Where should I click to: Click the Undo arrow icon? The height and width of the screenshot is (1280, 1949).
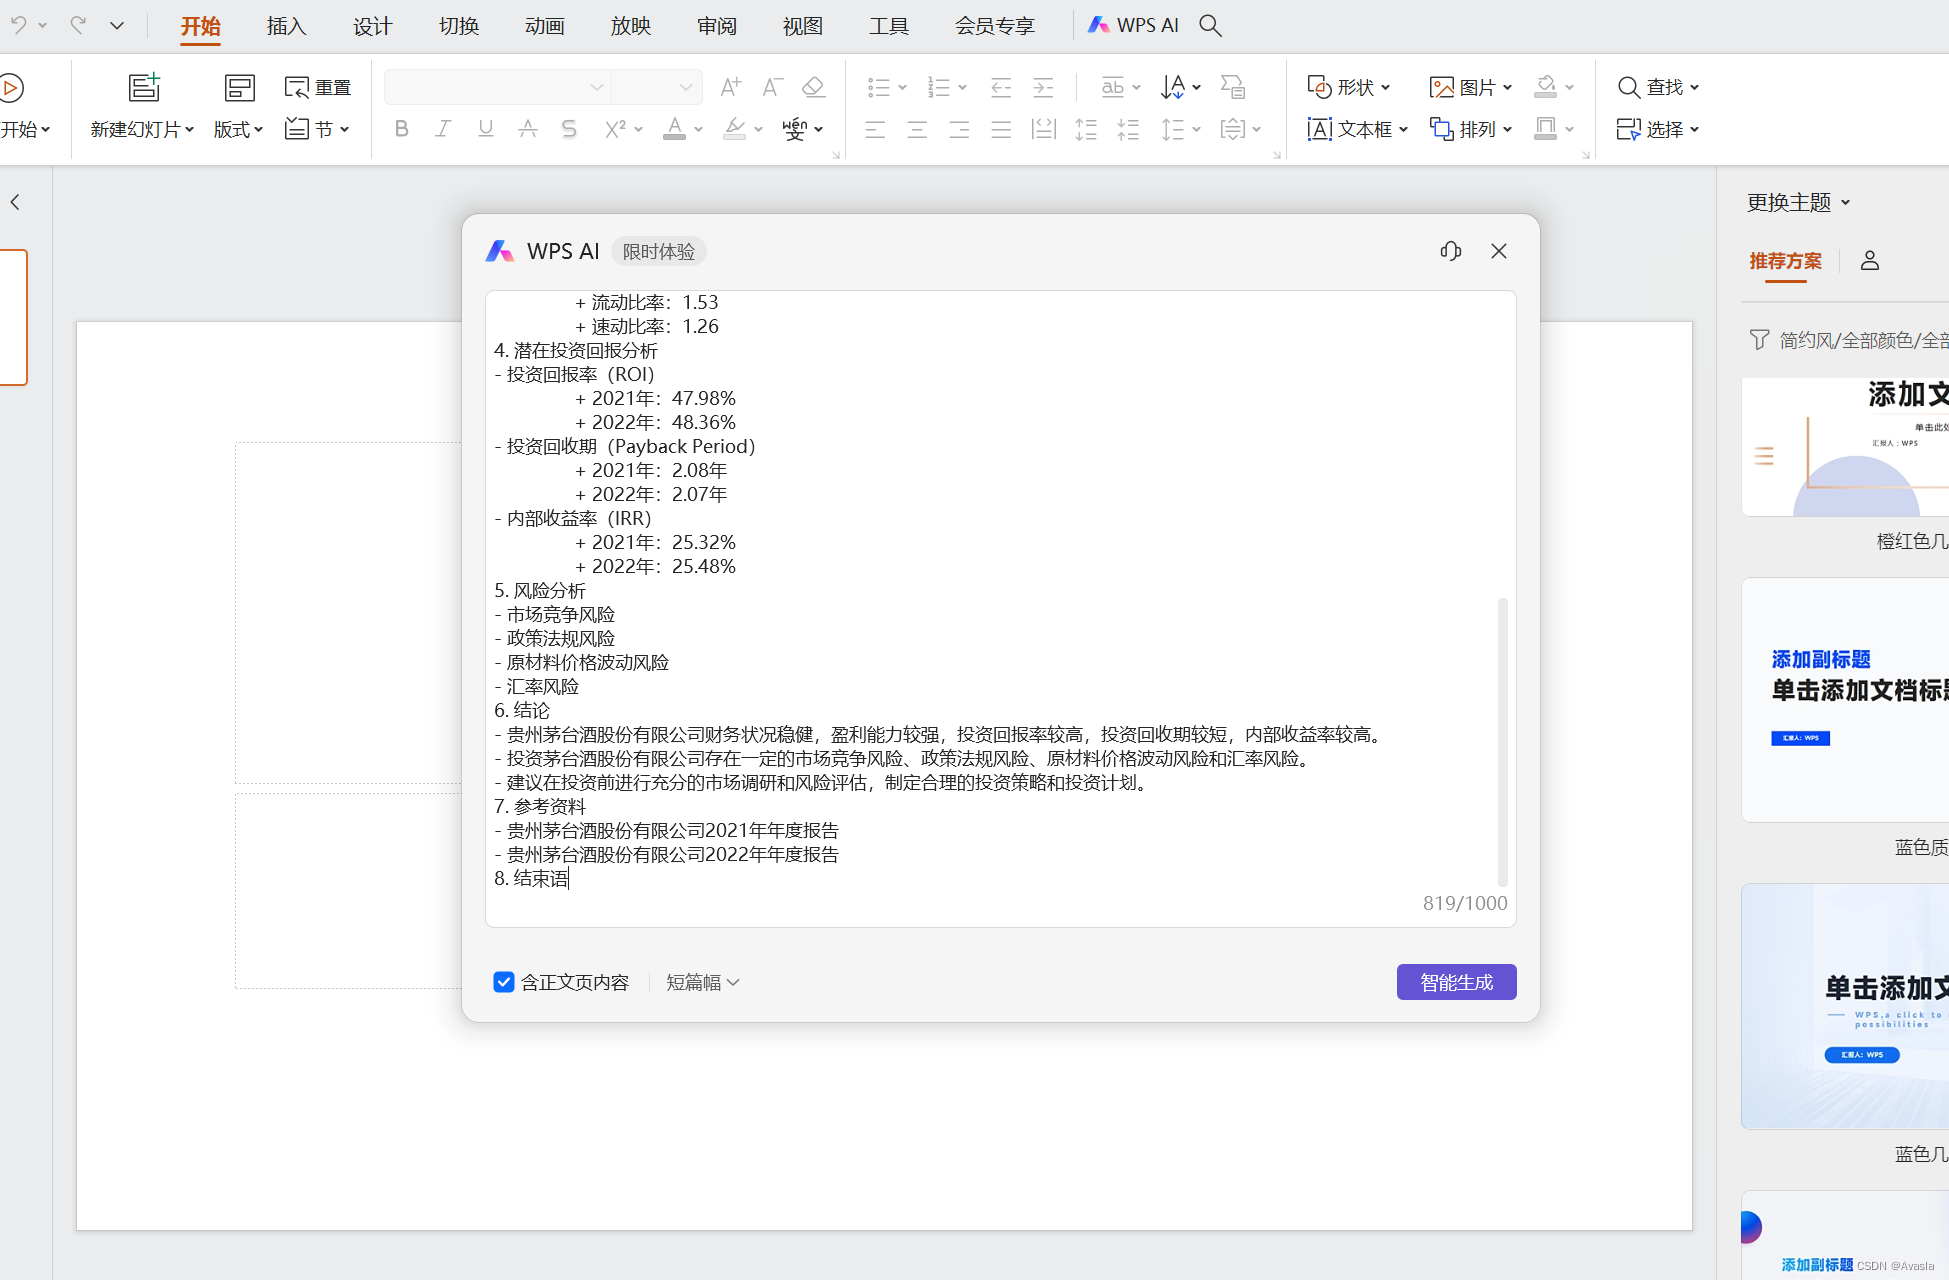[x=18, y=25]
